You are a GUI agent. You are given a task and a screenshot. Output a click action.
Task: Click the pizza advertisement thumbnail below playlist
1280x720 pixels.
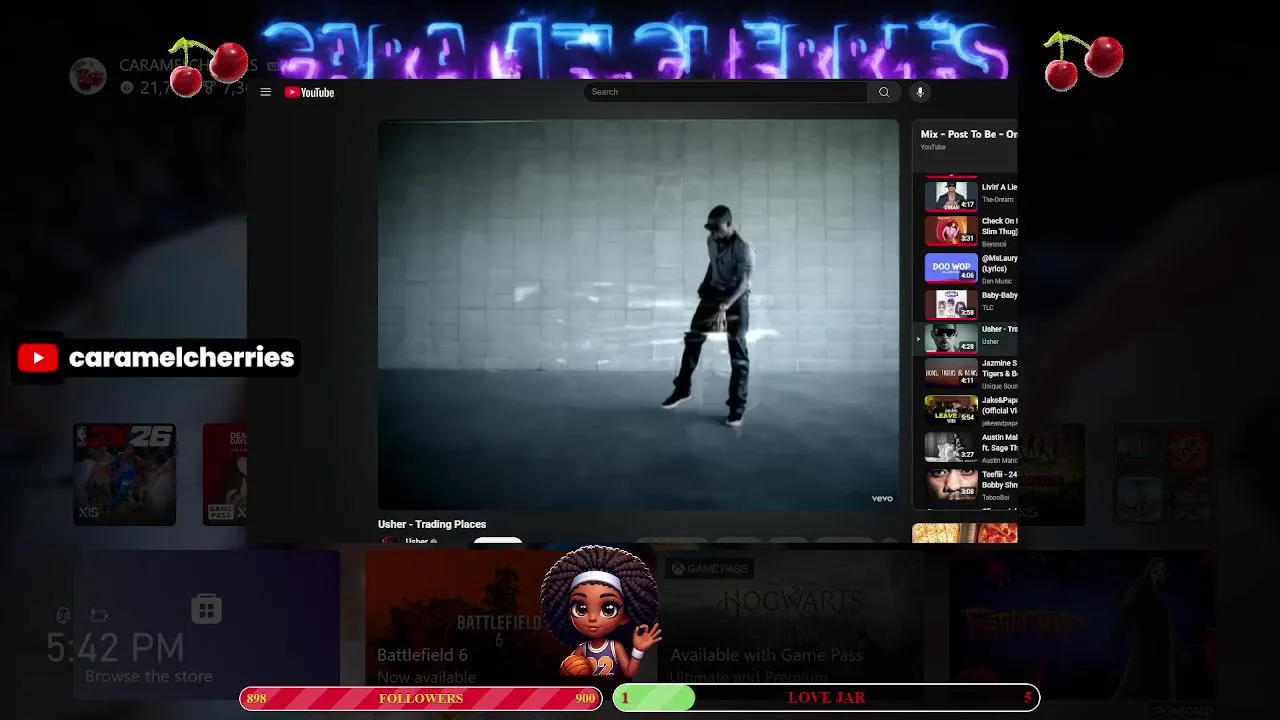click(964, 533)
